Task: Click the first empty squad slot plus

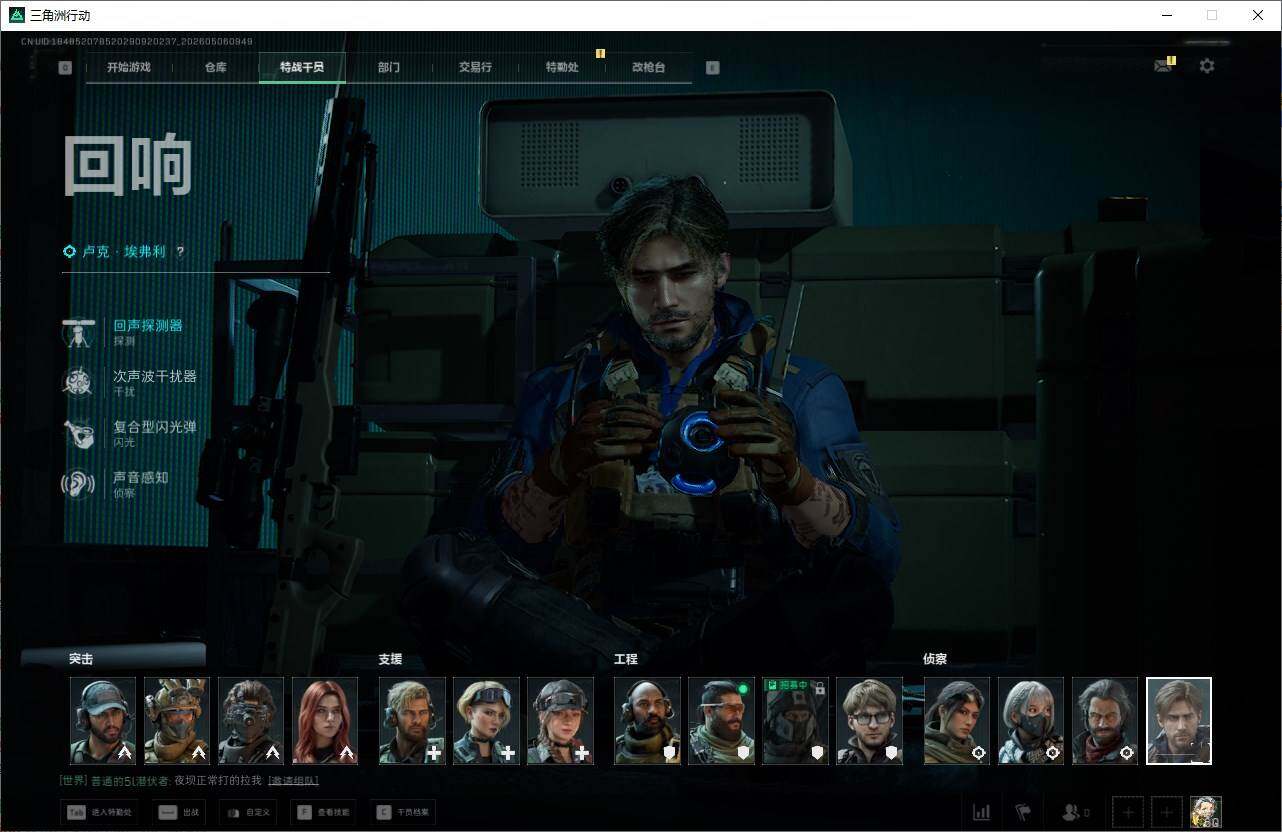Action: point(1127,811)
